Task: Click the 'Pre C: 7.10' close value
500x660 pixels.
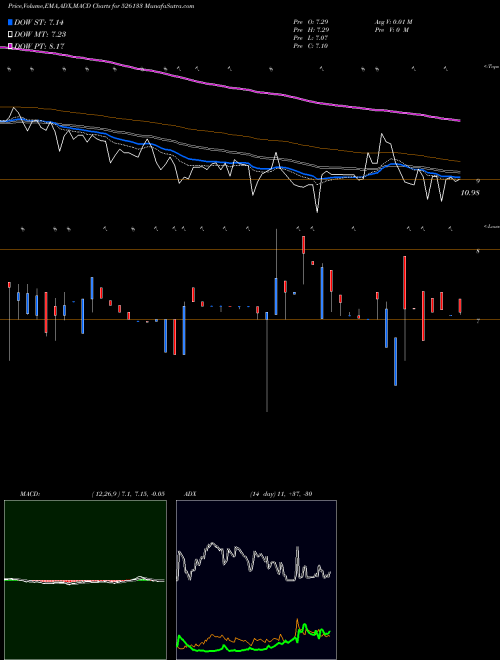Action: [311, 46]
